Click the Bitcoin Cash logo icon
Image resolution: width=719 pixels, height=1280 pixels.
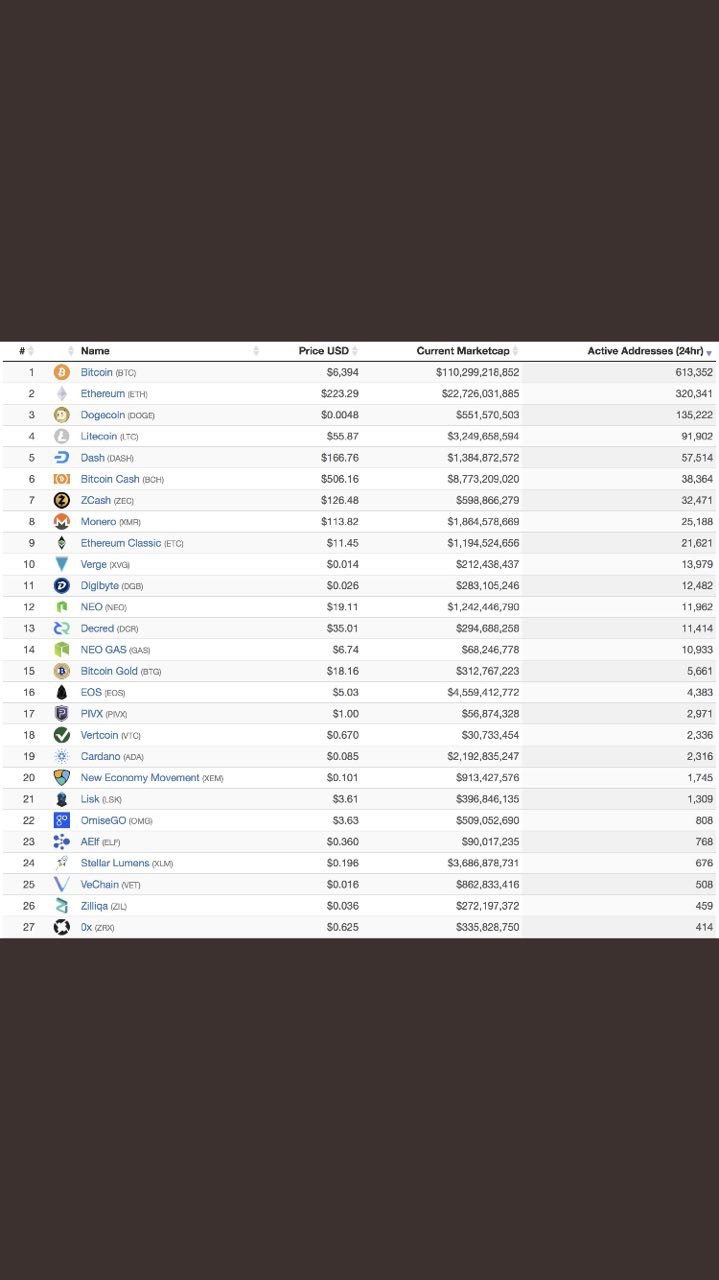pos(61,479)
